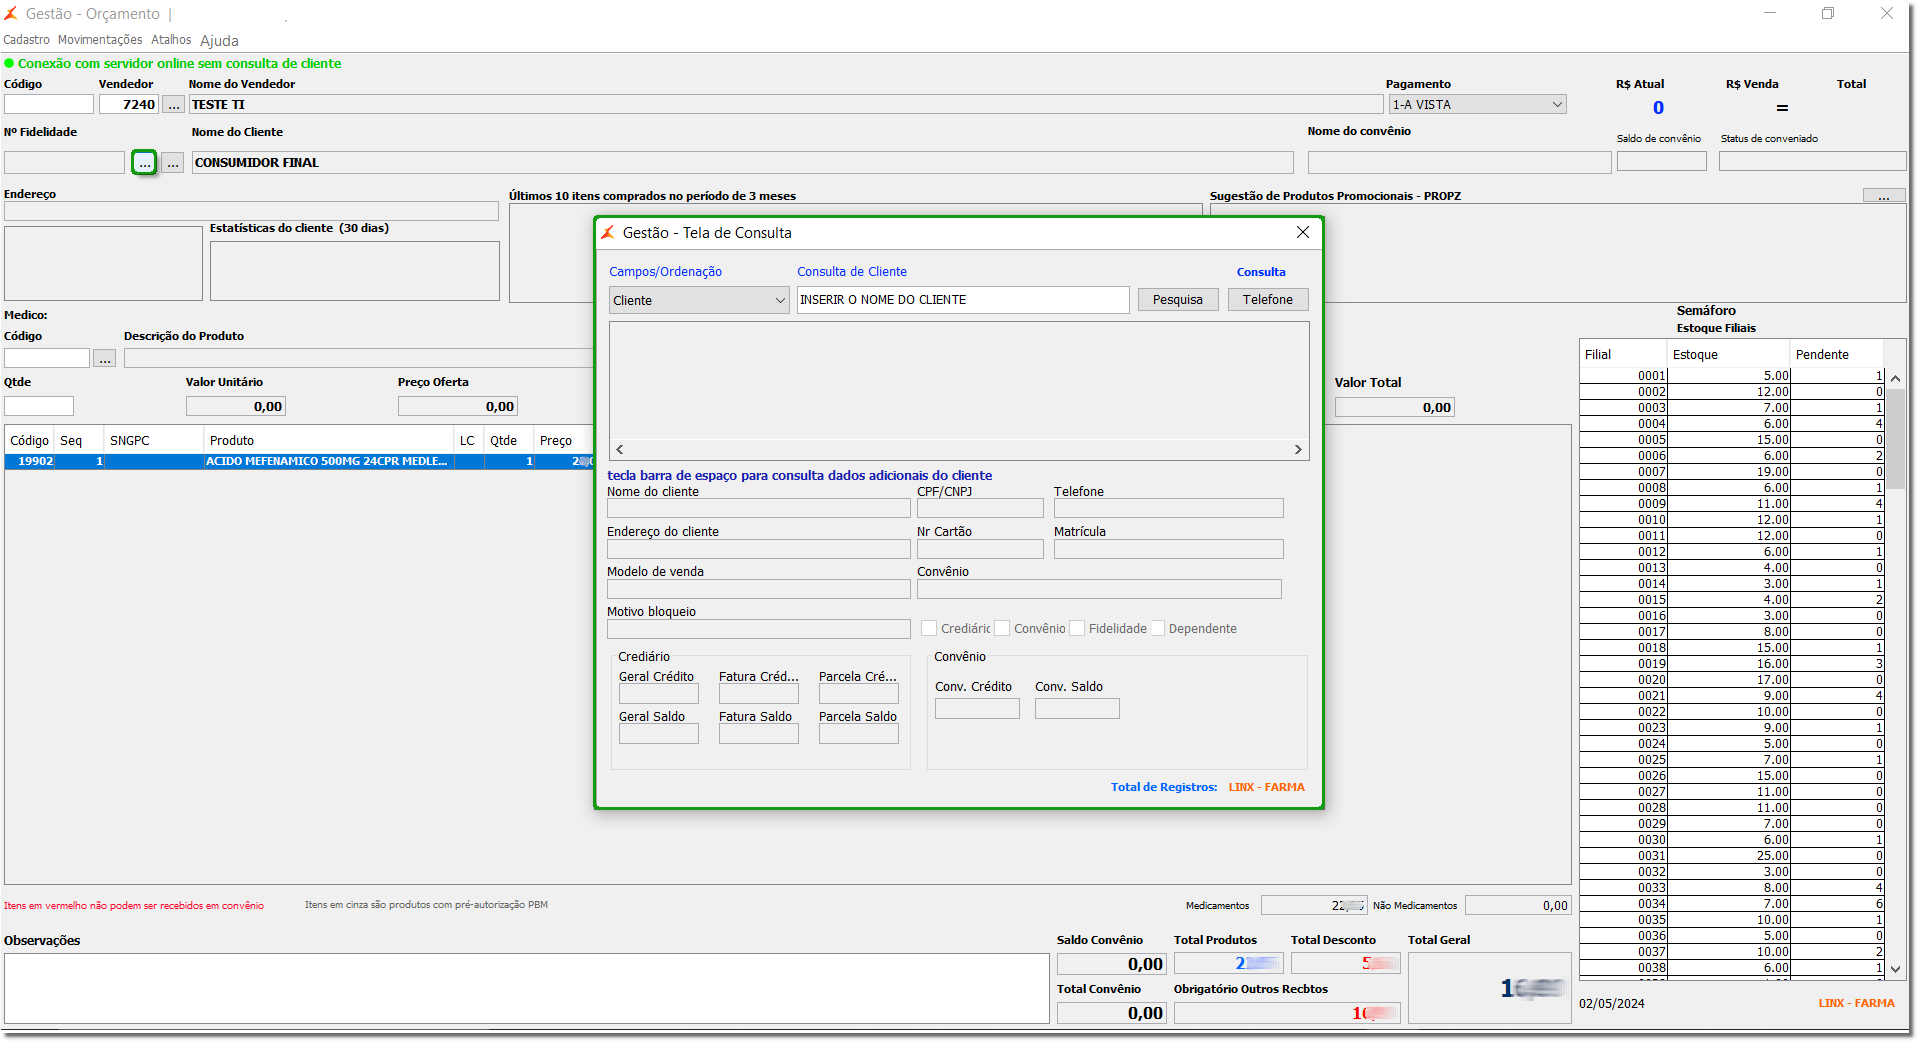Click the Telefone button in the consulta dialog
1918x1042 pixels.
[1268, 300]
